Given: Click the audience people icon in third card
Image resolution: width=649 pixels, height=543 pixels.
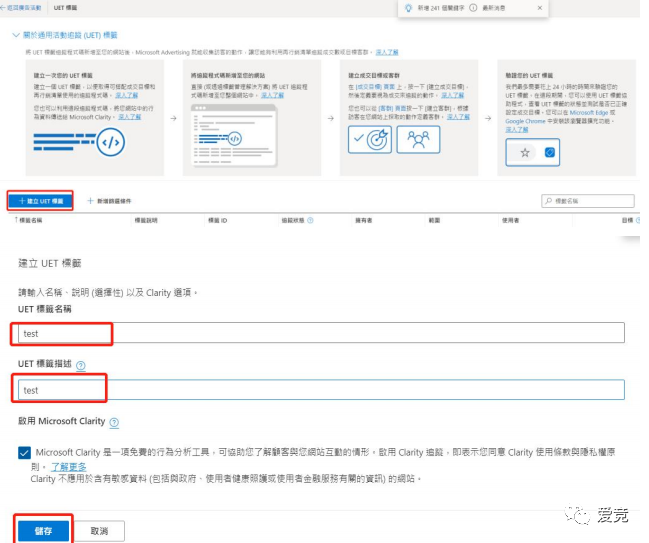Looking at the screenshot, I should [418, 140].
